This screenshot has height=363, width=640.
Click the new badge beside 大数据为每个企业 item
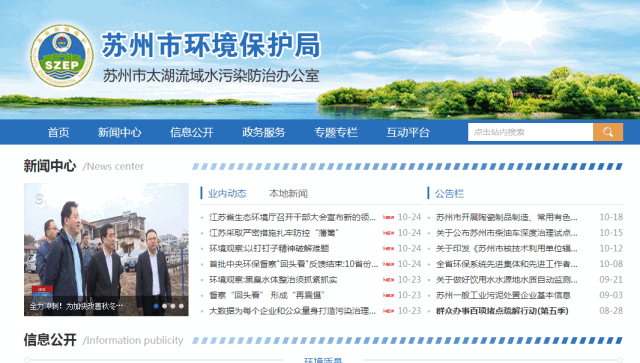pyautogui.click(x=388, y=311)
